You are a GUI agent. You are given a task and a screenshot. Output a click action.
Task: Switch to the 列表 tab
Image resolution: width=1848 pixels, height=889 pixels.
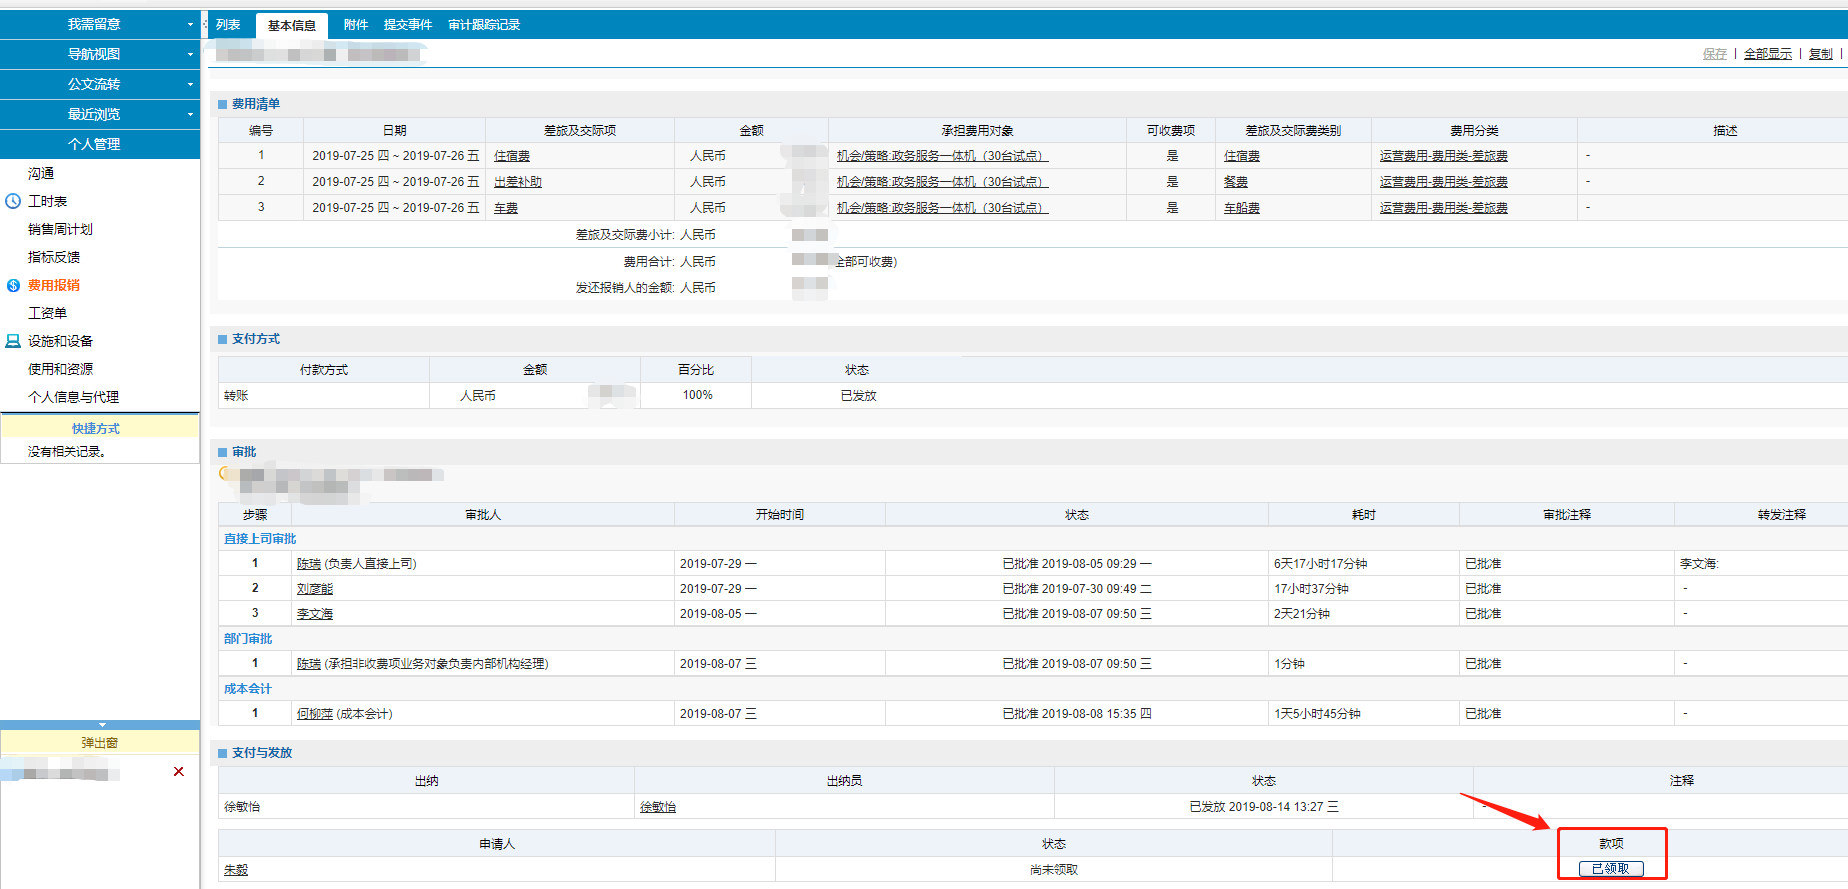coord(228,25)
